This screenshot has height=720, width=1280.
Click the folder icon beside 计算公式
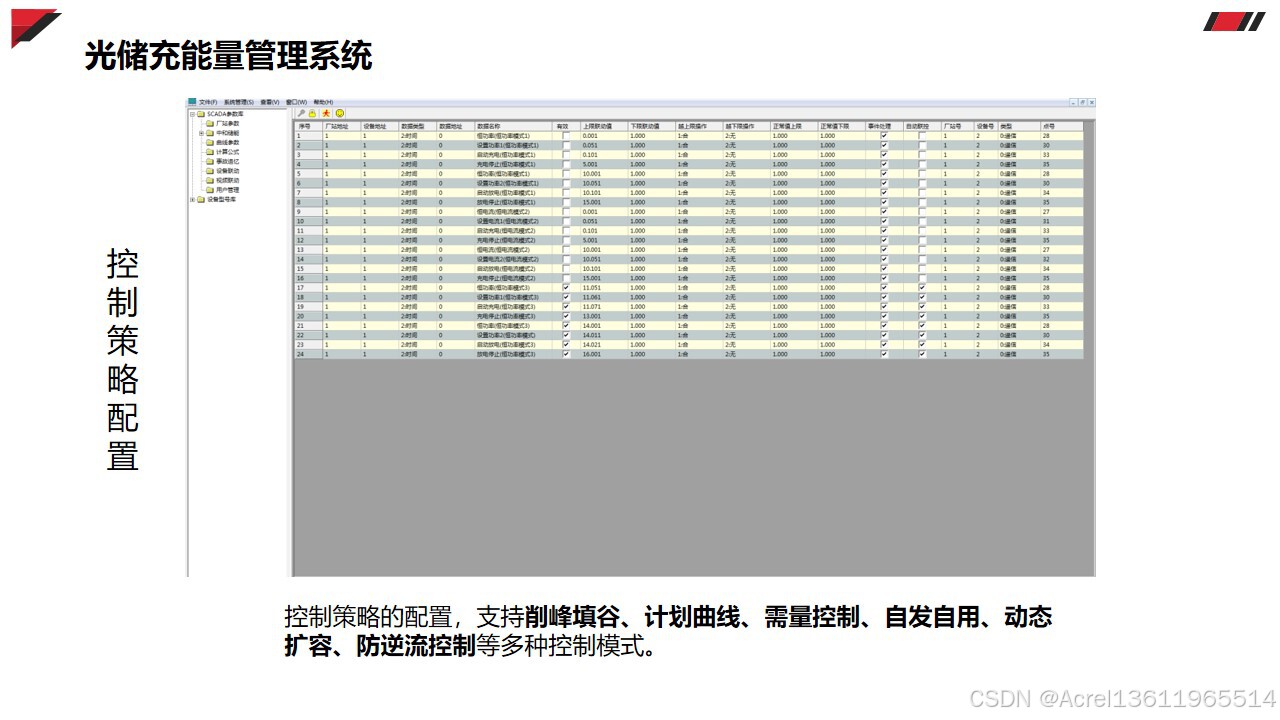pyautogui.click(x=209, y=152)
